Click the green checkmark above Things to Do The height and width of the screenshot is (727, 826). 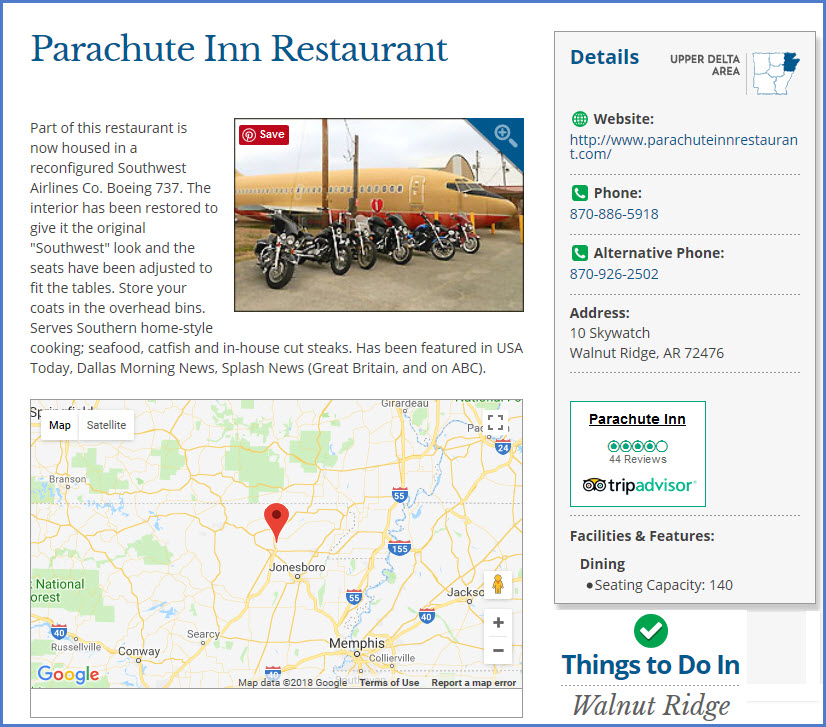pyautogui.click(x=651, y=631)
